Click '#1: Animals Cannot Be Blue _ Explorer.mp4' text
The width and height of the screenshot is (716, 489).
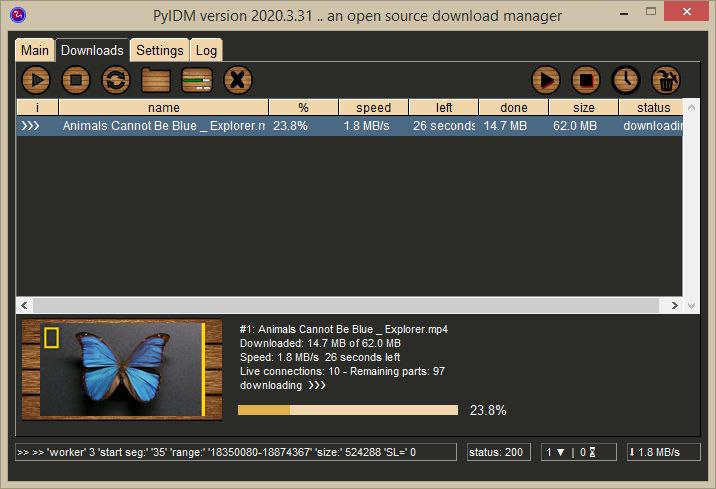click(x=344, y=329)
